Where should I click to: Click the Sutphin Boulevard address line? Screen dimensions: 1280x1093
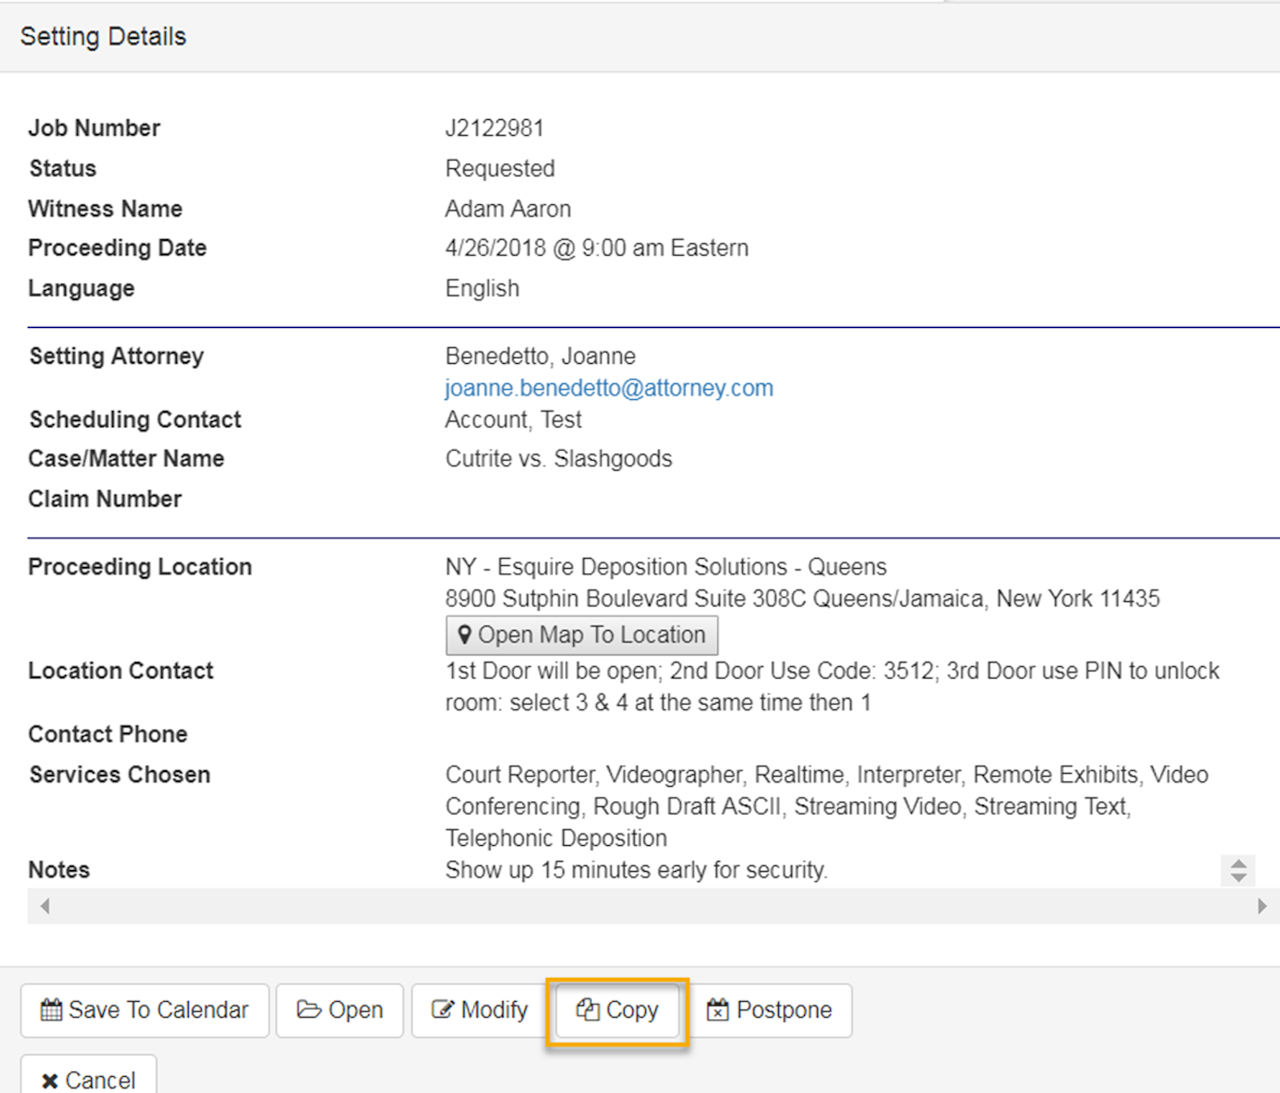pos(801,599)
